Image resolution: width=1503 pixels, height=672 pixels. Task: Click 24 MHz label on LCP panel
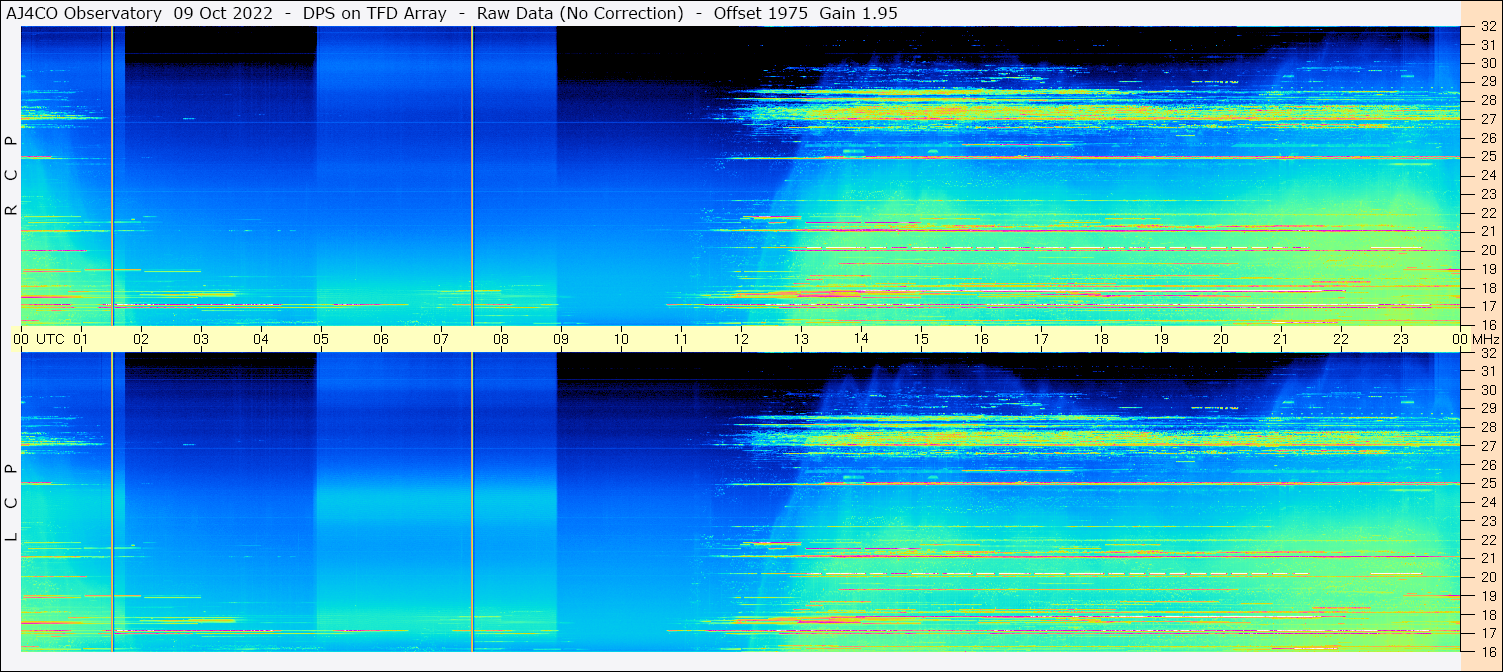1488,502
